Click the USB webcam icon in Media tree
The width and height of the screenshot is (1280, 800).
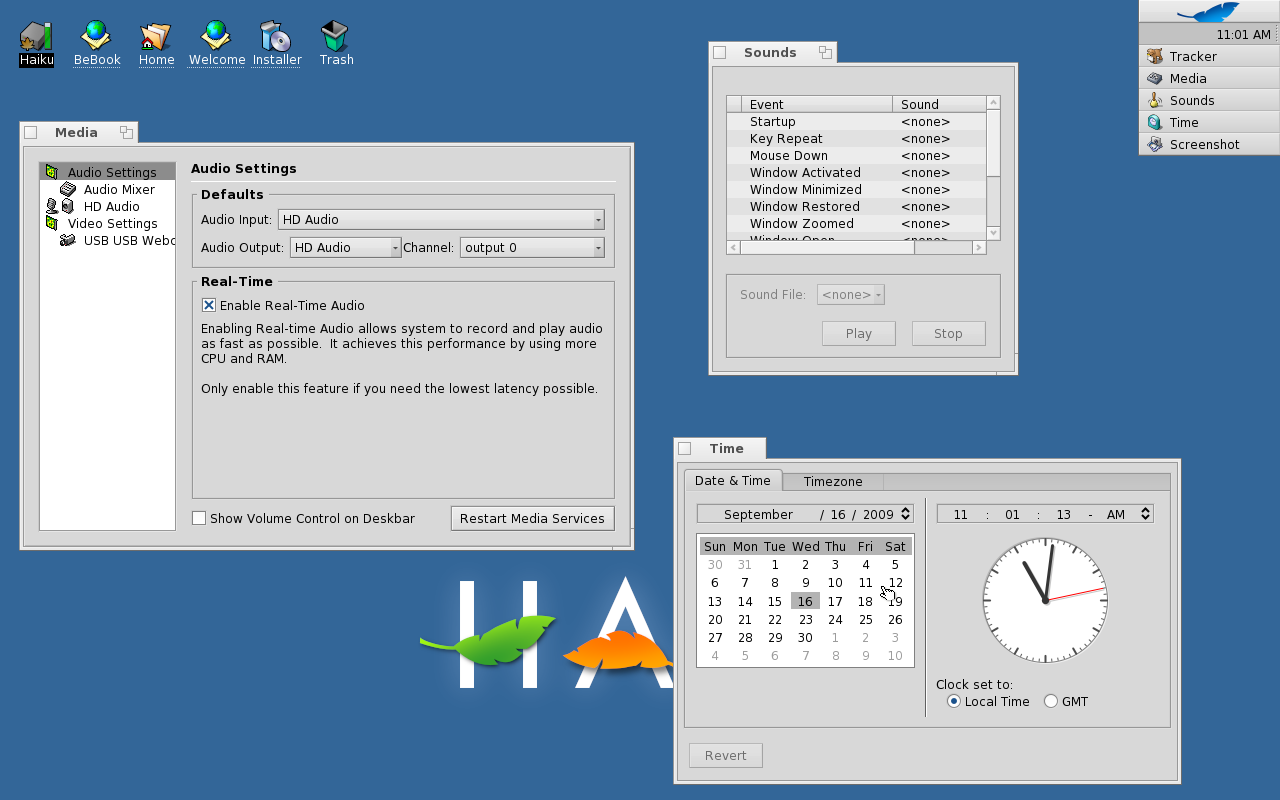pos(68,240)
